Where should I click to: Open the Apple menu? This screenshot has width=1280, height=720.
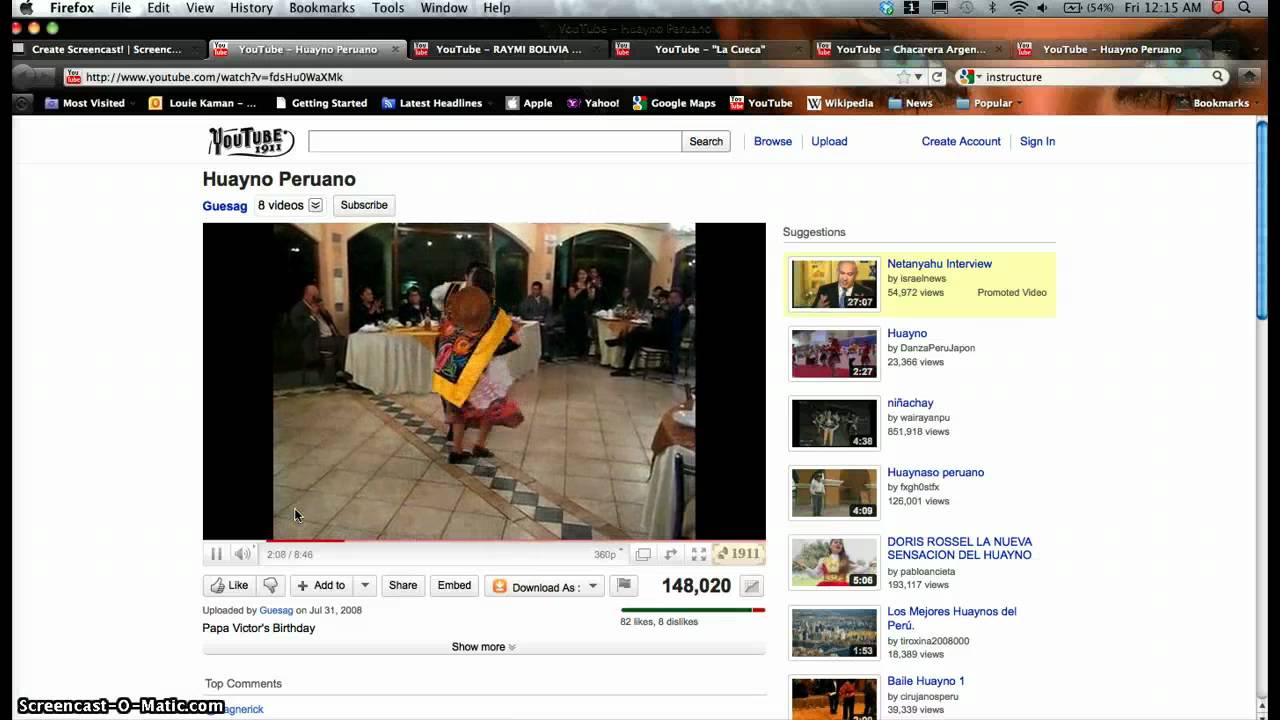pyautogui.click(x=26, y=8)
